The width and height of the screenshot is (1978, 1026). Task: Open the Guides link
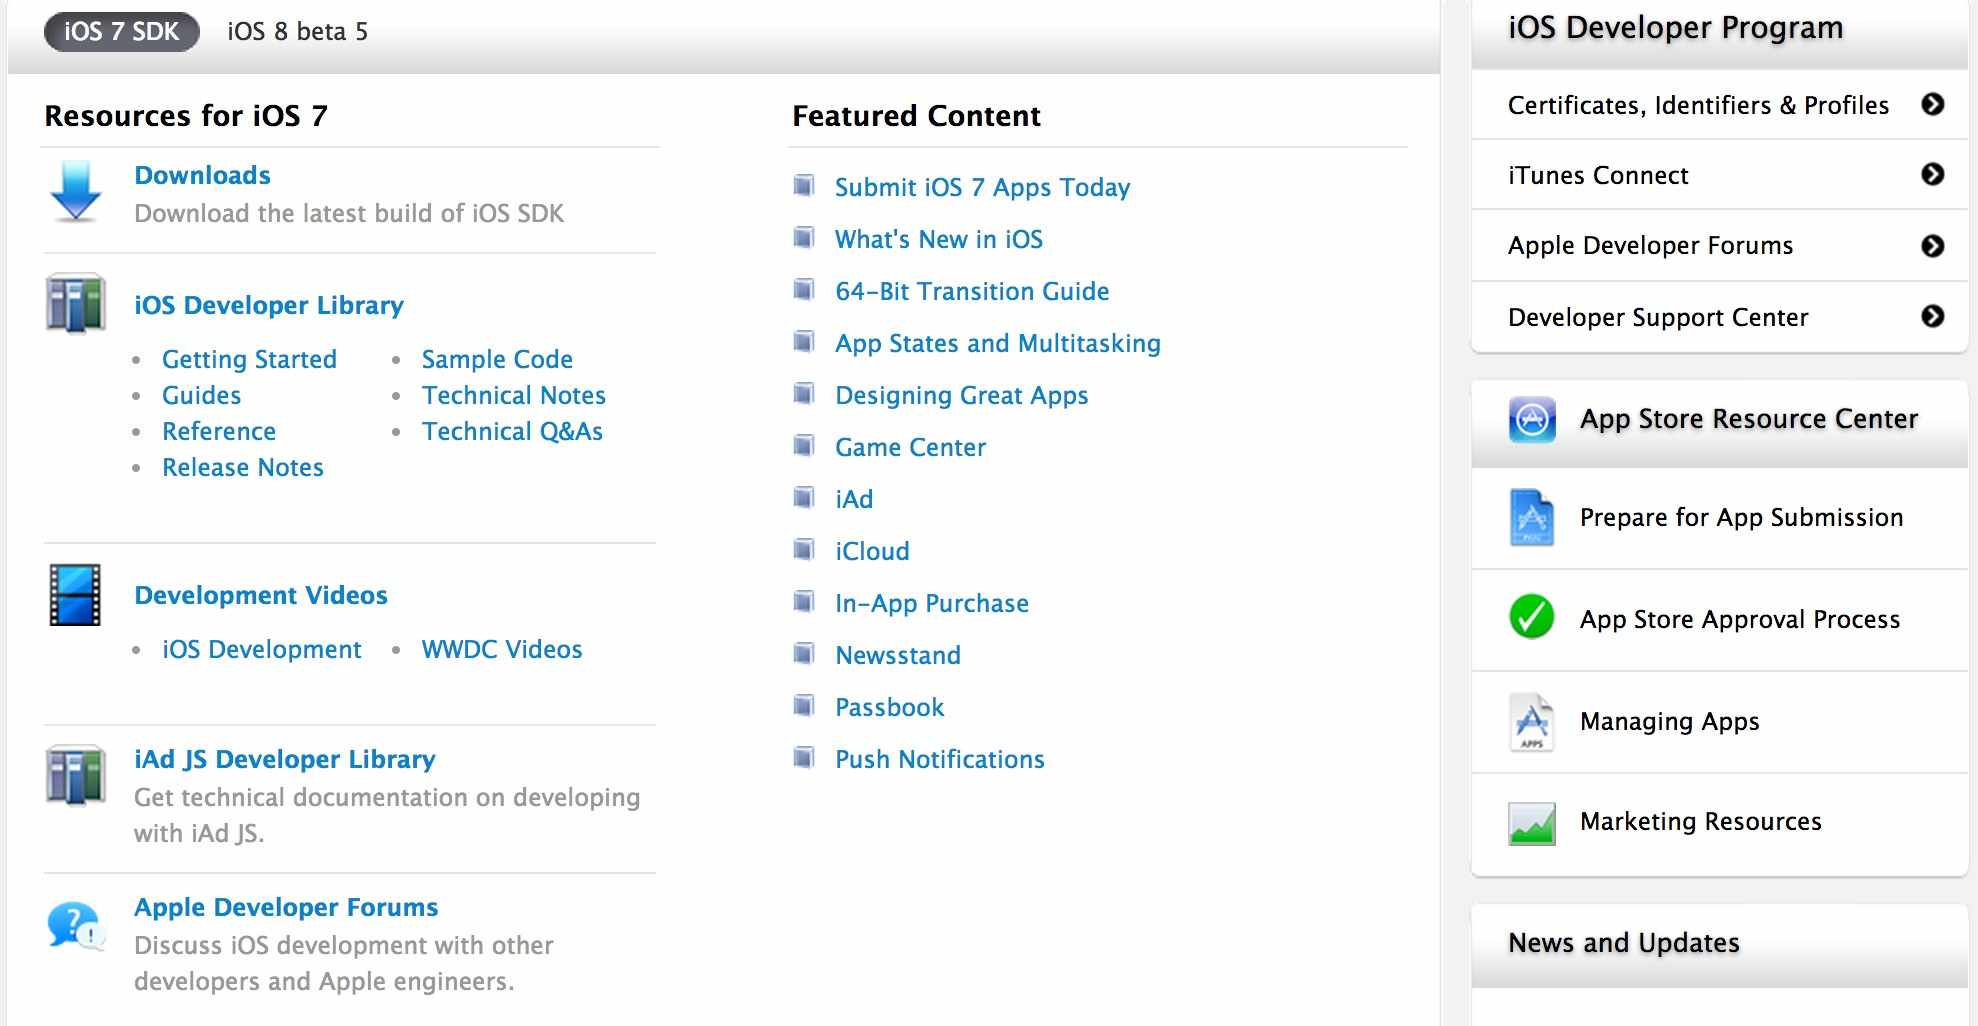coord(201,395)
